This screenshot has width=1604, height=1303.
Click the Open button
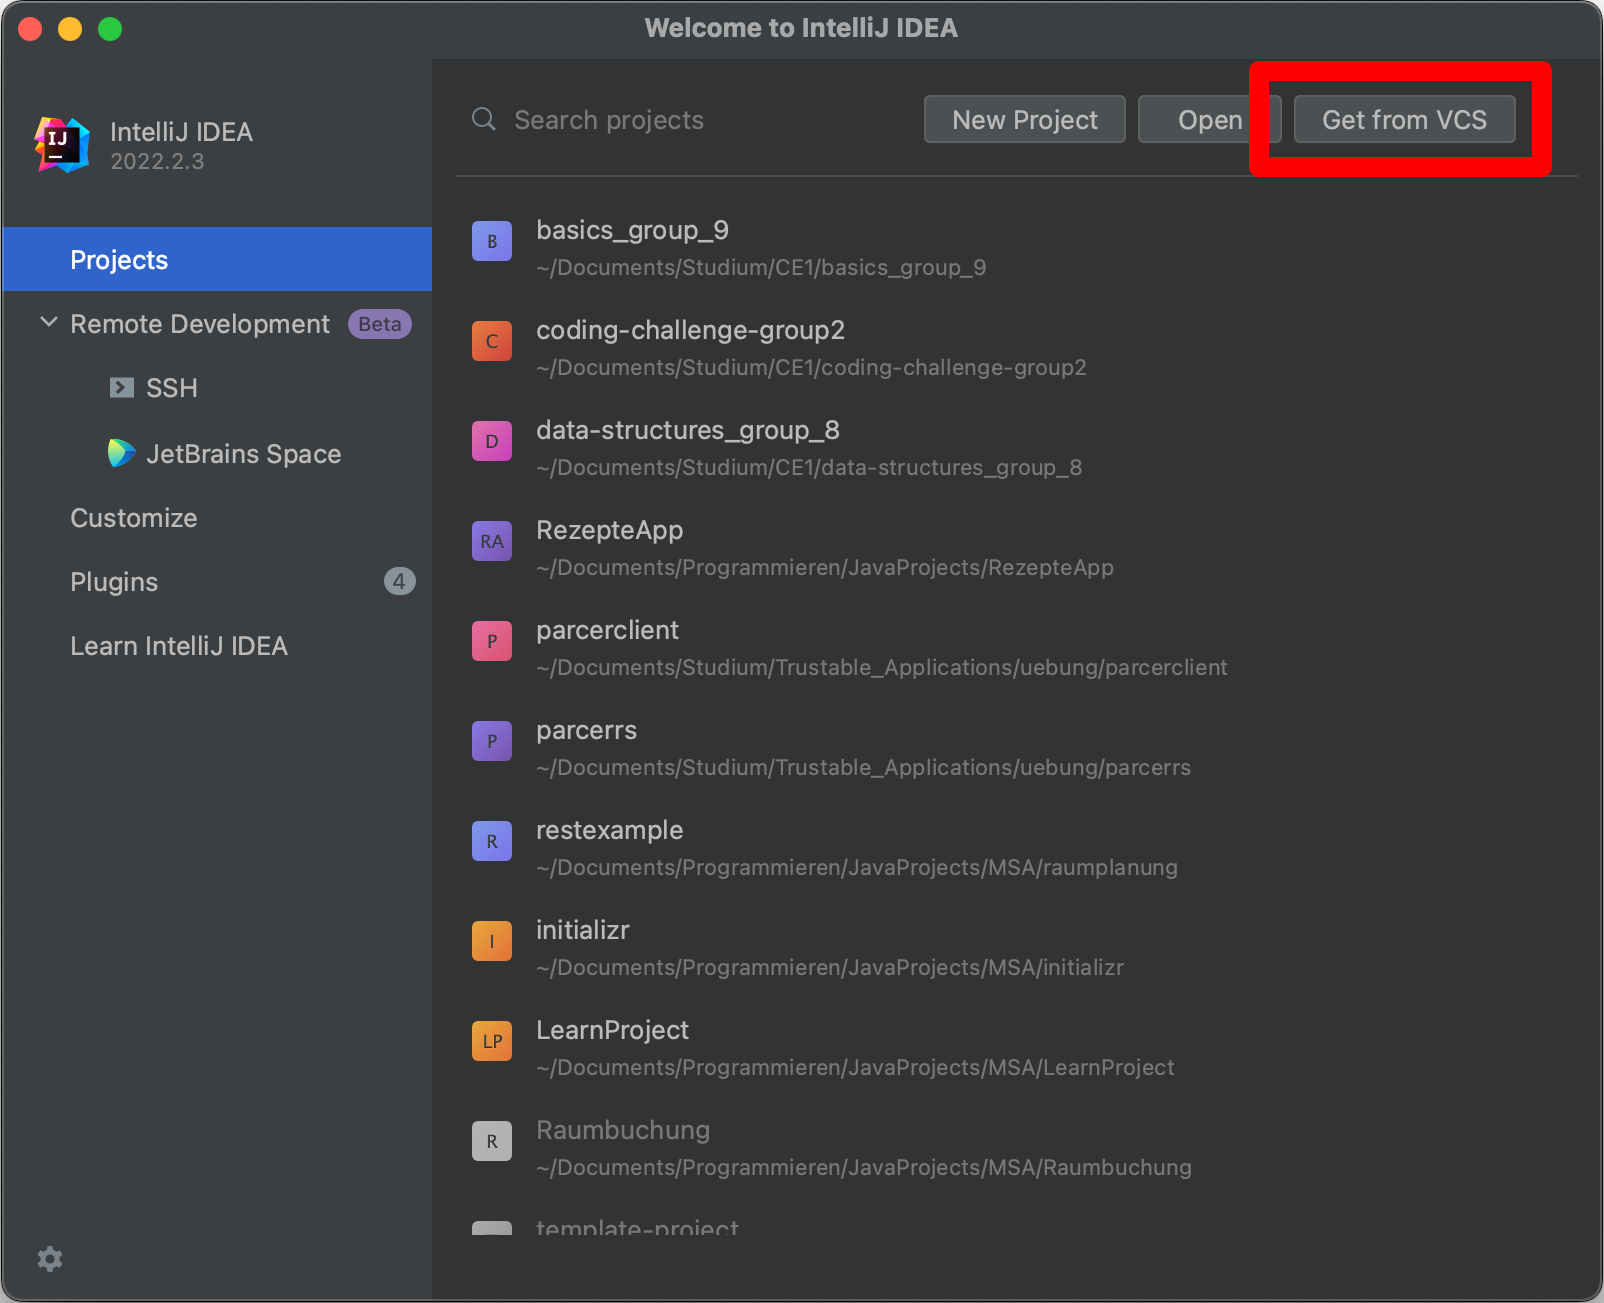coord(1210,120)
